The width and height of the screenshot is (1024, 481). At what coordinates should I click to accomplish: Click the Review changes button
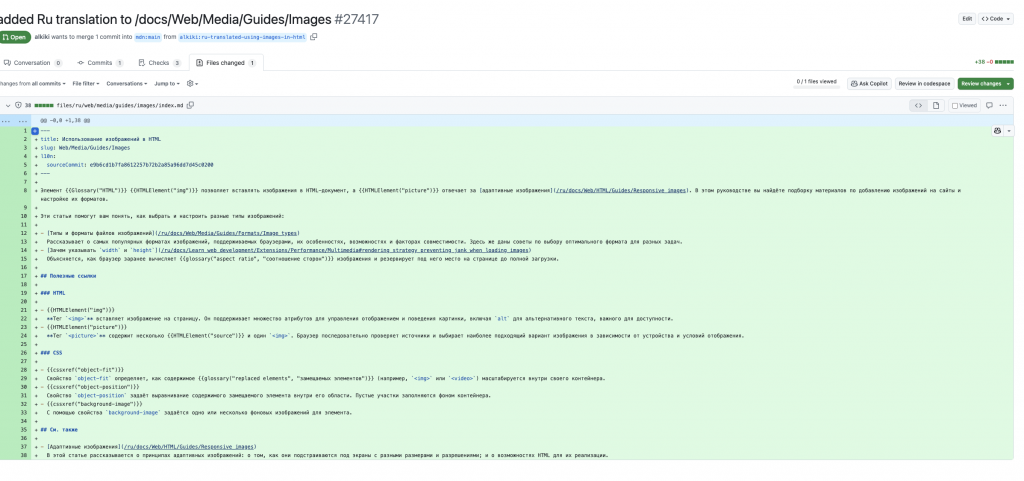click(984, 84)
